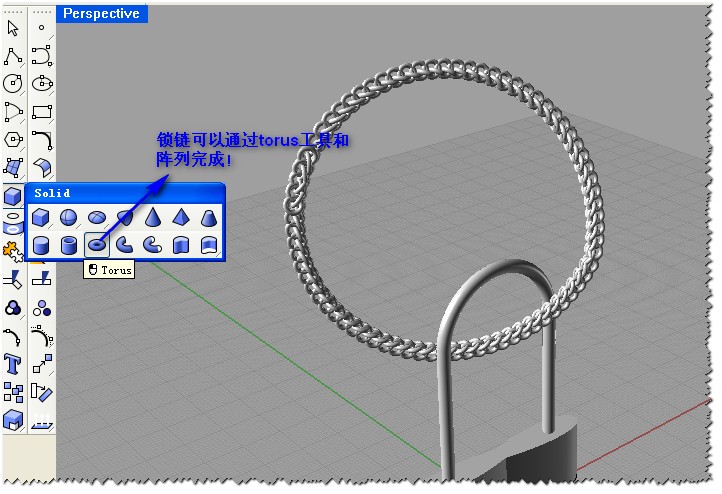Choose Sphere in the Solid flyout
This screenshot has height=494, width=722.
69,217
